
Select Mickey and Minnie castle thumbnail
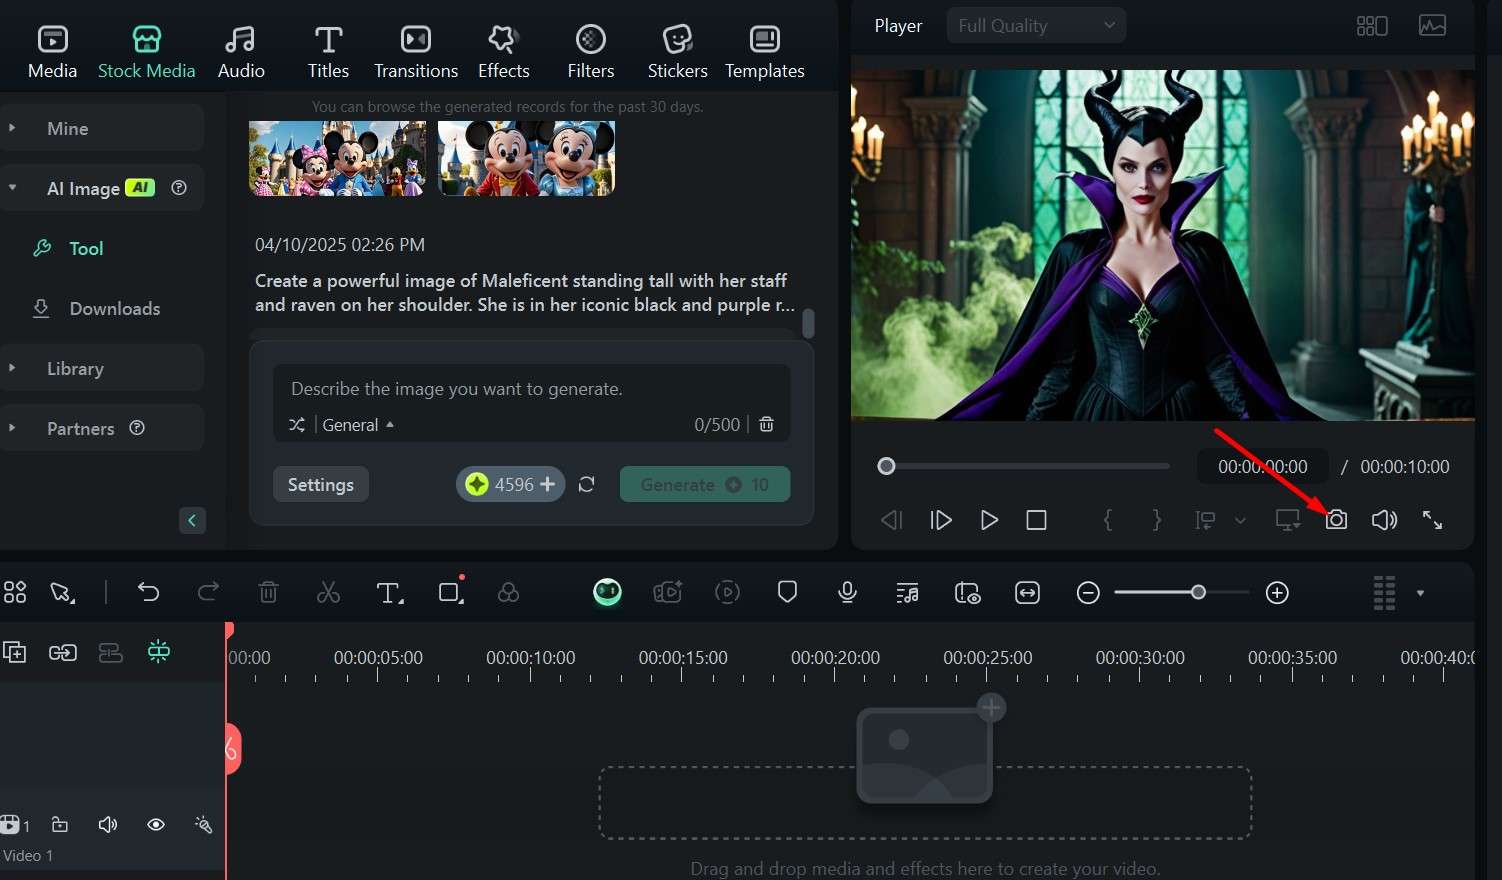(x=337, y=158)
